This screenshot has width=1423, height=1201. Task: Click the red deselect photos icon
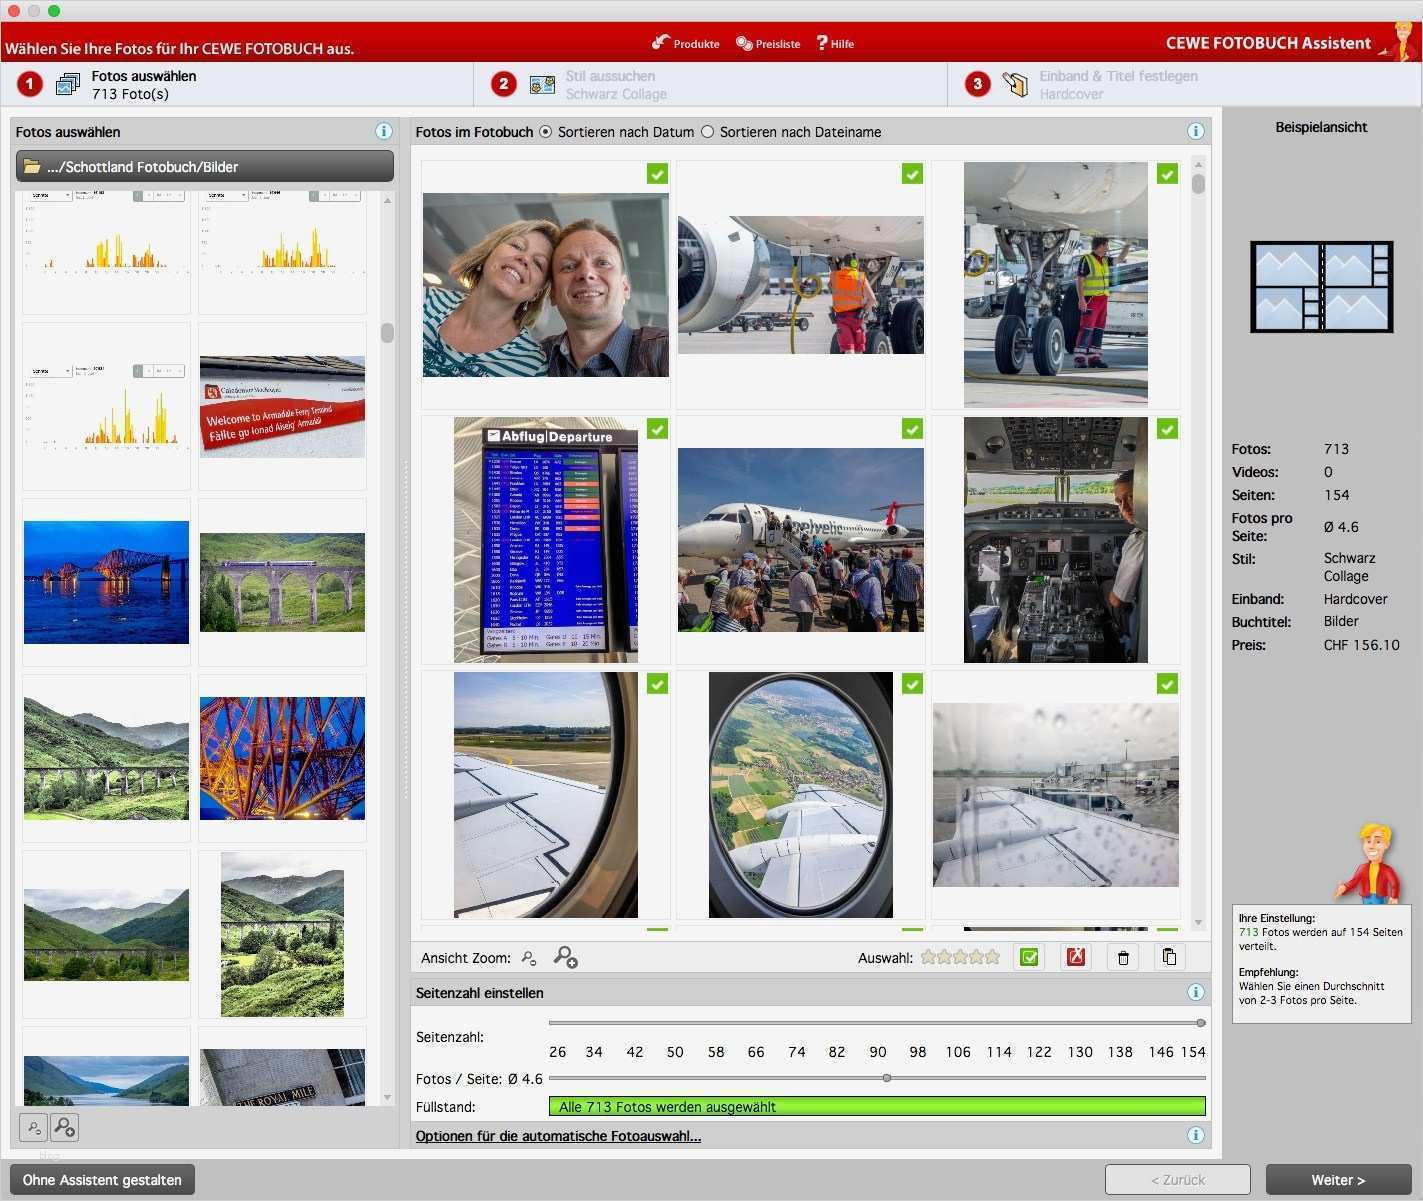(1076, 957)
